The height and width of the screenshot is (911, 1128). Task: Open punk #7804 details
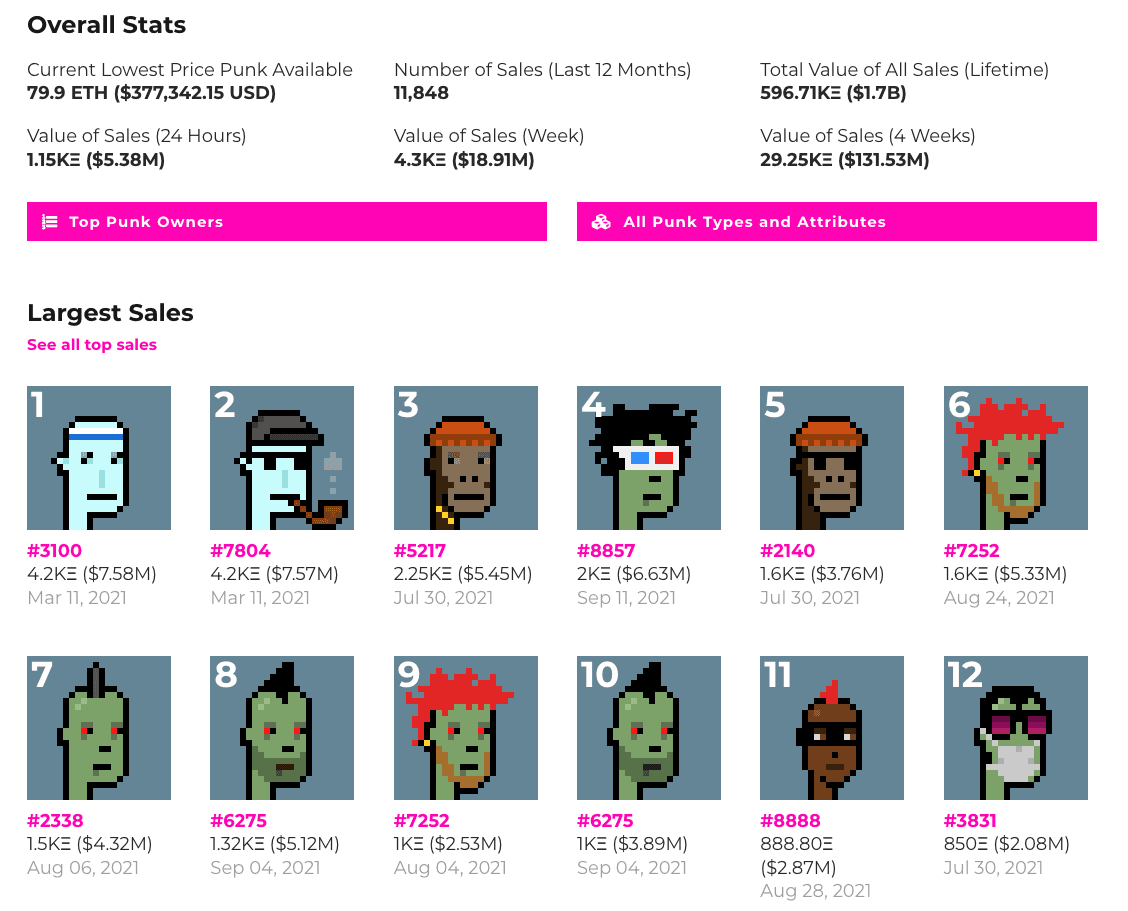click(x=242, y=551)
